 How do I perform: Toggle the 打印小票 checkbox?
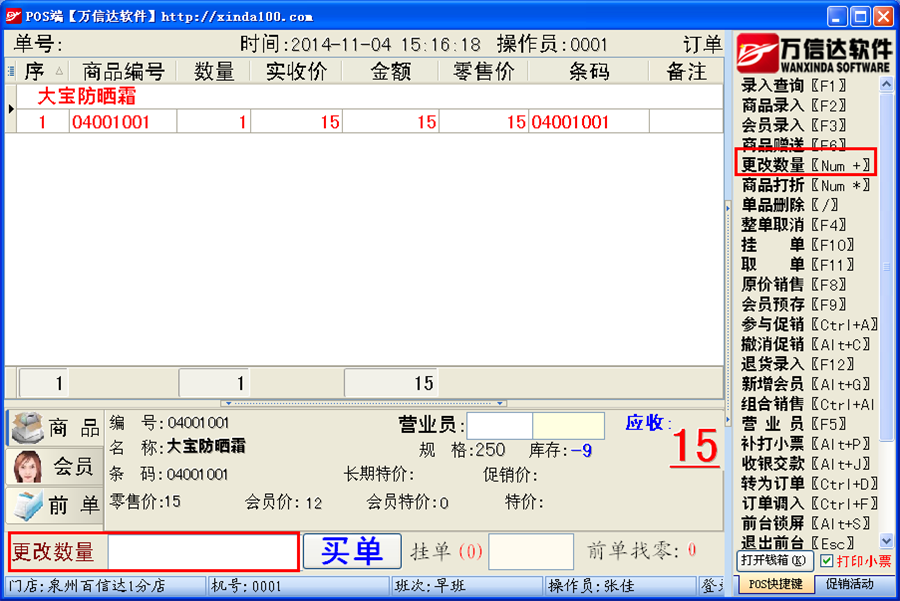827,561
